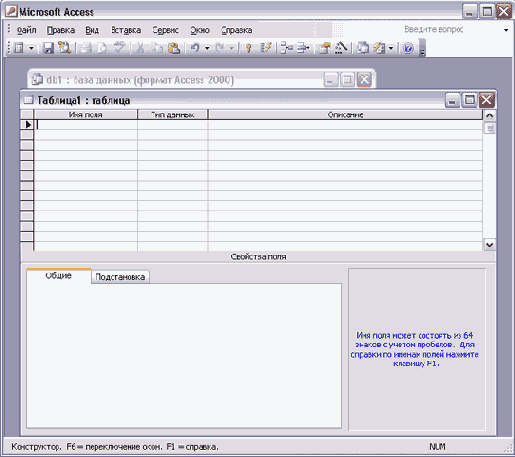Image resolution: width=515 pixels, height=457 pixels.
Task: Click the 'Свойства поля' section label
Action: pos(258,257)
